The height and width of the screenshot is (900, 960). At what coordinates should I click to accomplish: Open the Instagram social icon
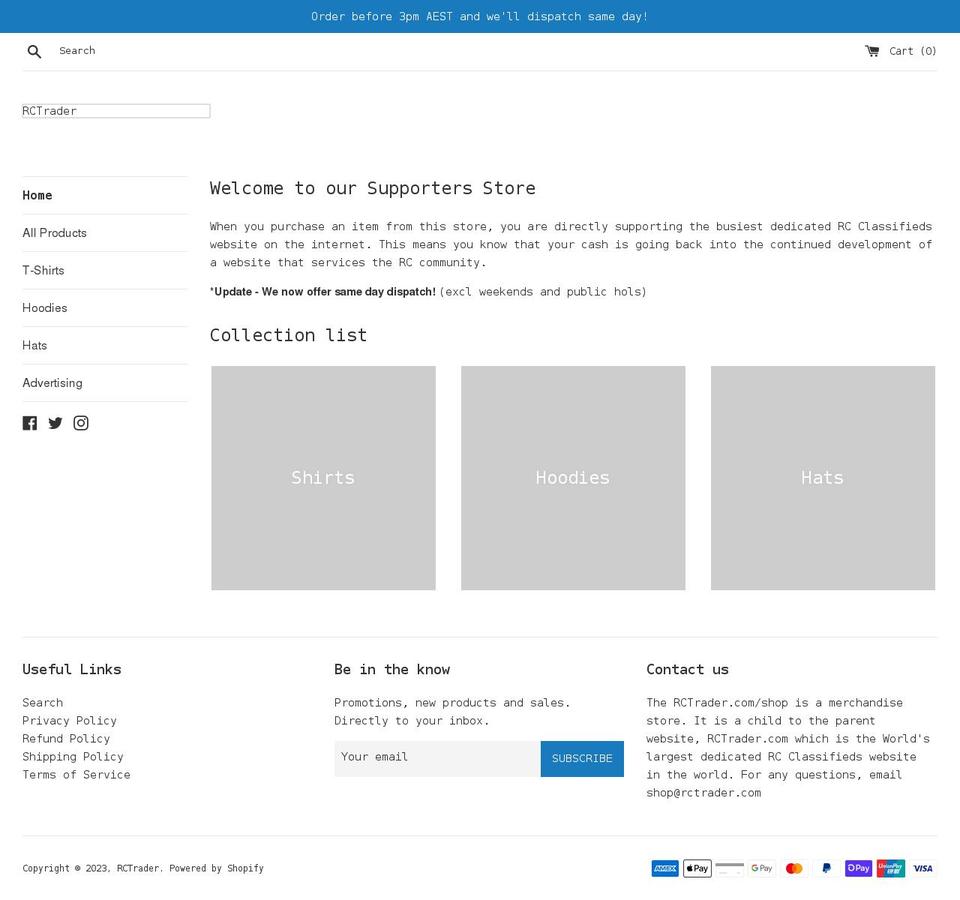point(81,423)
